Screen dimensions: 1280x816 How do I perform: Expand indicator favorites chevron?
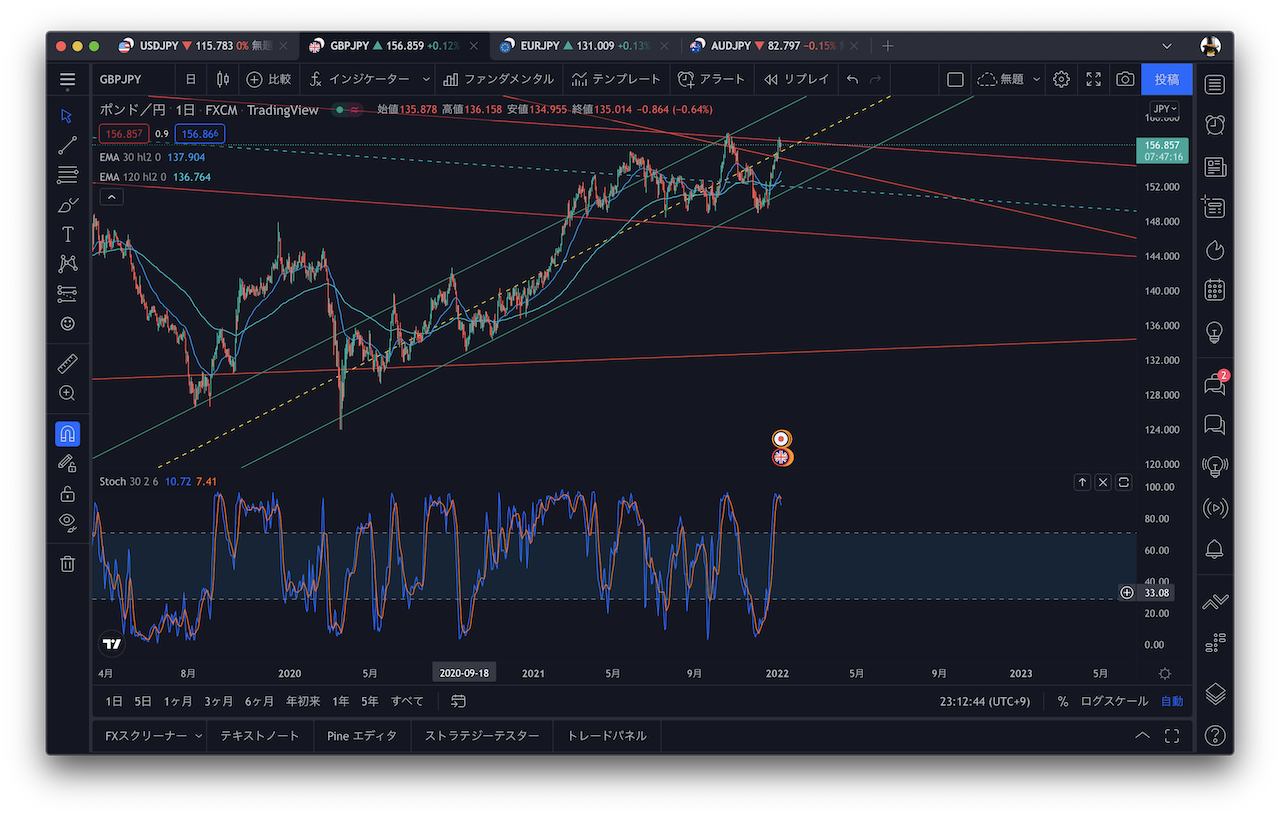(x=427, y=79)
